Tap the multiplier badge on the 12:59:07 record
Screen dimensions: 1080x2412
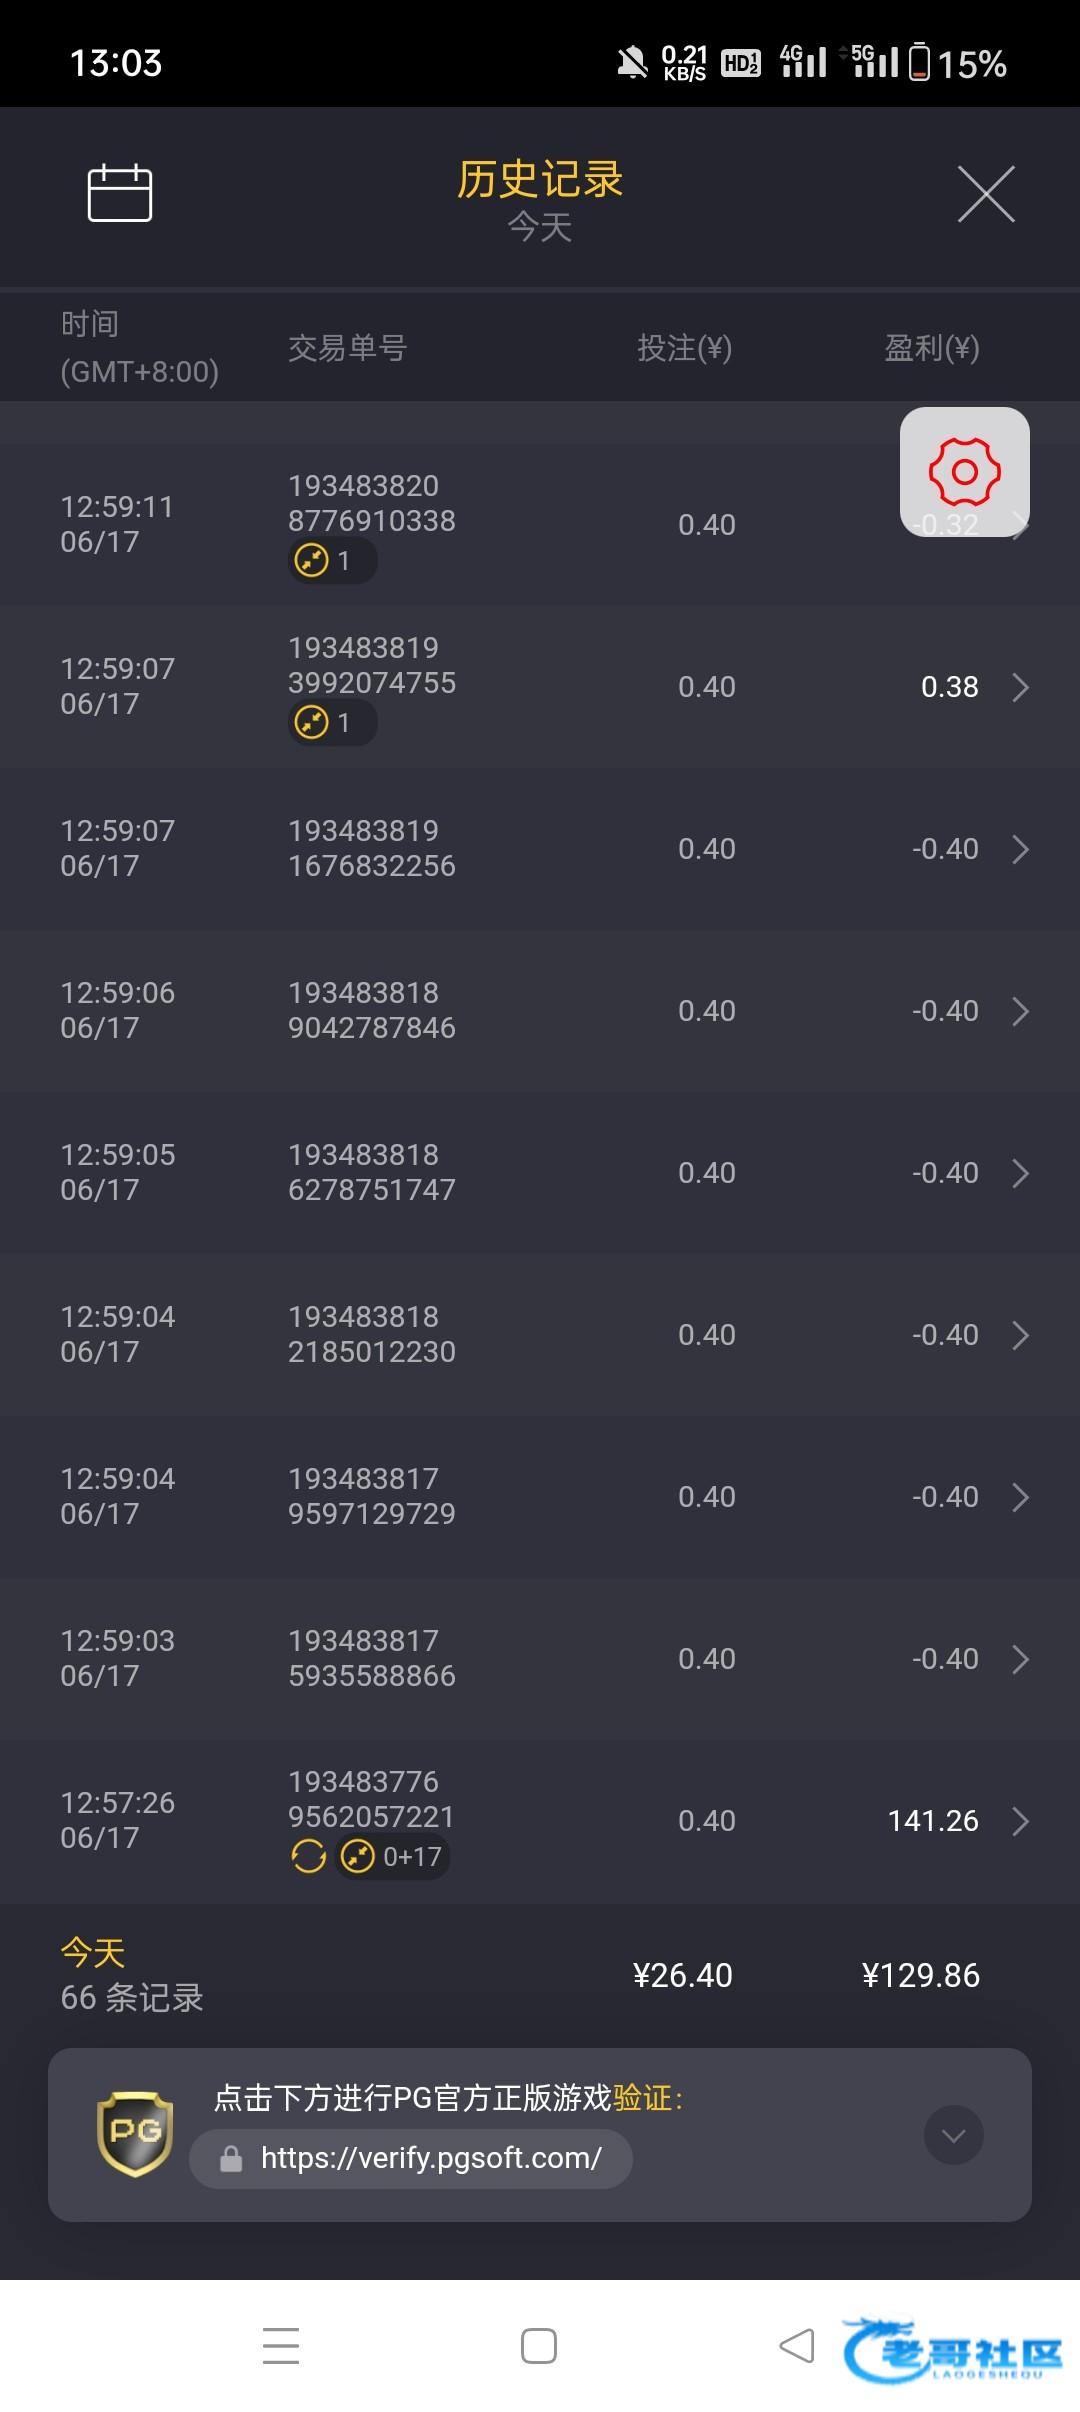pos(331,722)
